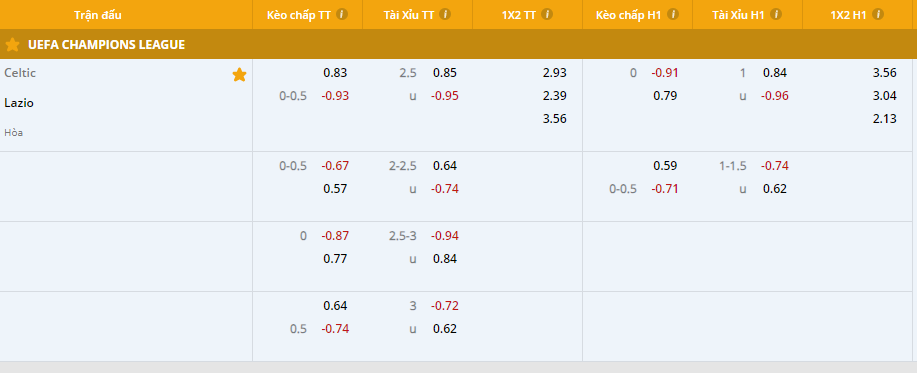This screenshot has width=917, height=373.
Task: Pick draw full-time odds 3.56
Action: [x=554, y=119]
